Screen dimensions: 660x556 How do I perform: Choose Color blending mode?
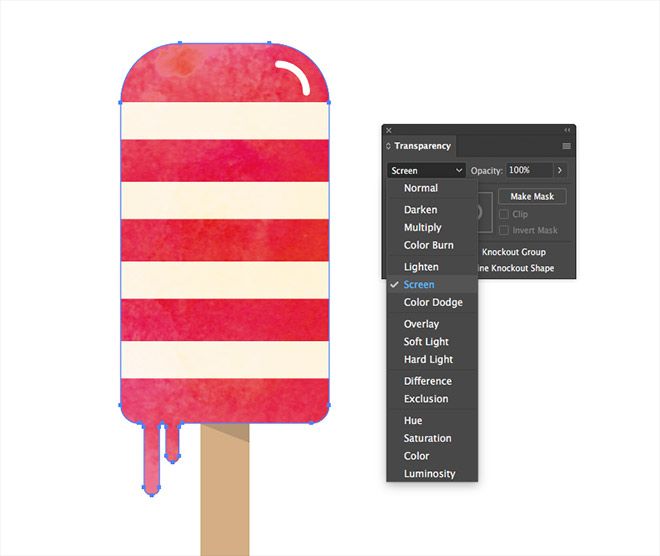[x=432, y=456]
